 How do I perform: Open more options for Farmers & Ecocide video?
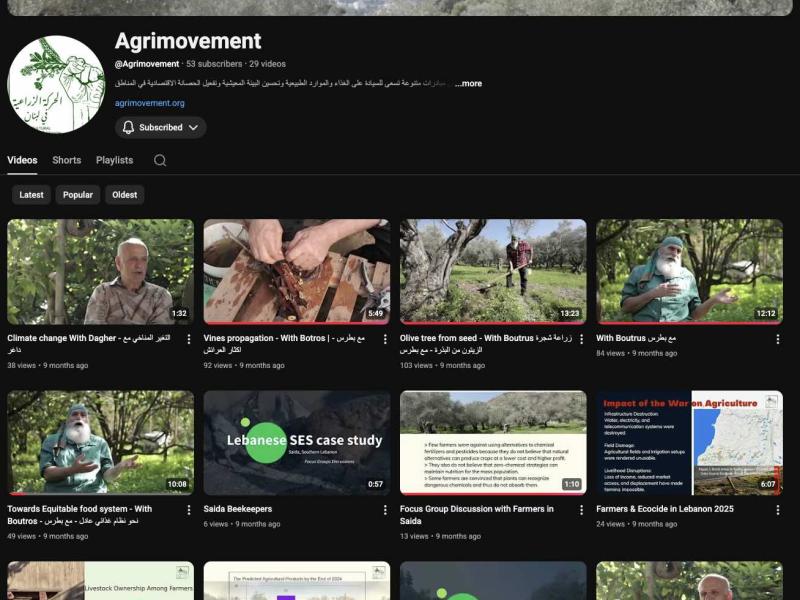[x=778, y=510]
